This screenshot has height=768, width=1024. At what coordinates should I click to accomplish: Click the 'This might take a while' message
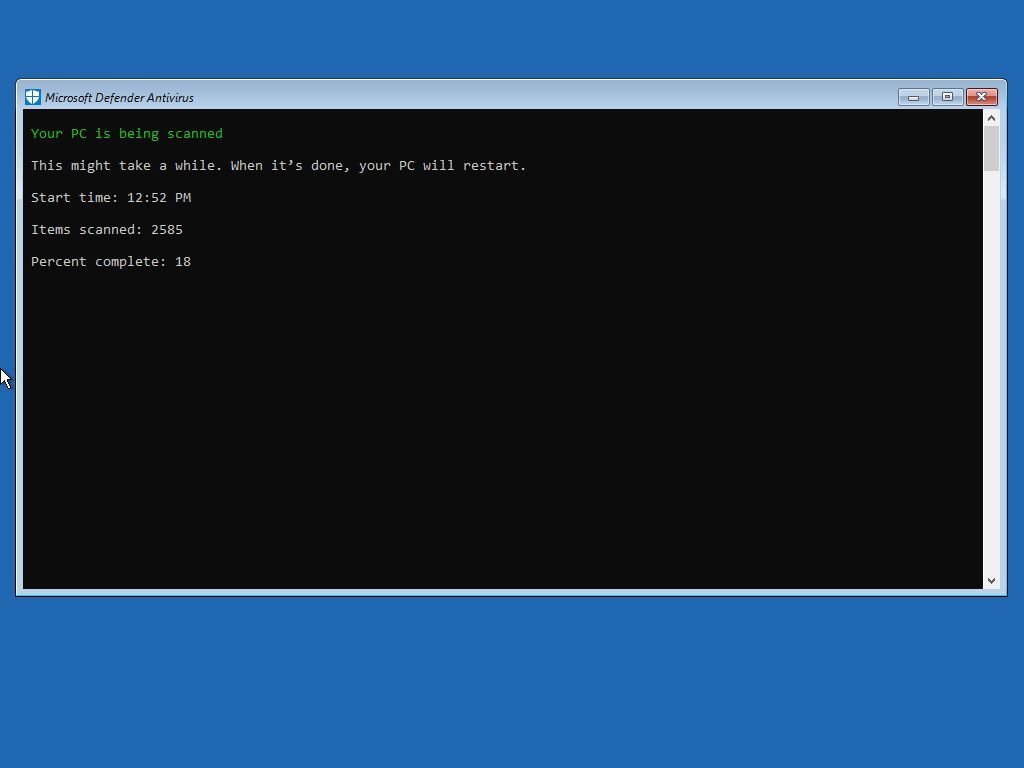(278, 165)
